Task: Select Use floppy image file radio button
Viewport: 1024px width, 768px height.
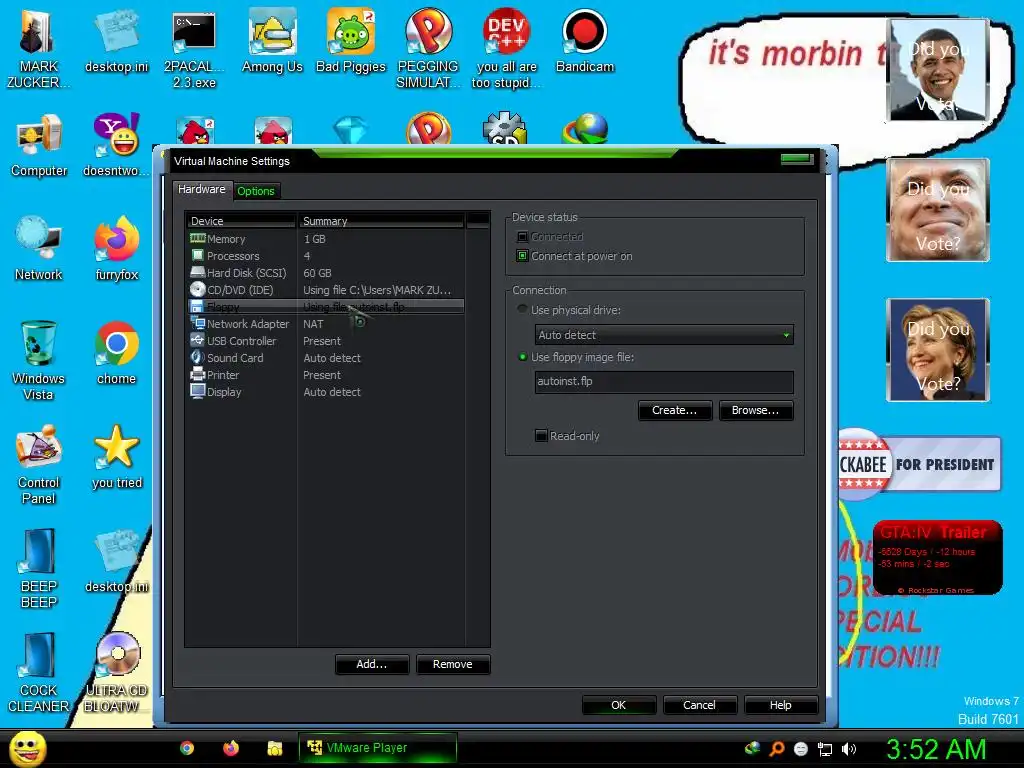Action: click(x=522, y=357)
